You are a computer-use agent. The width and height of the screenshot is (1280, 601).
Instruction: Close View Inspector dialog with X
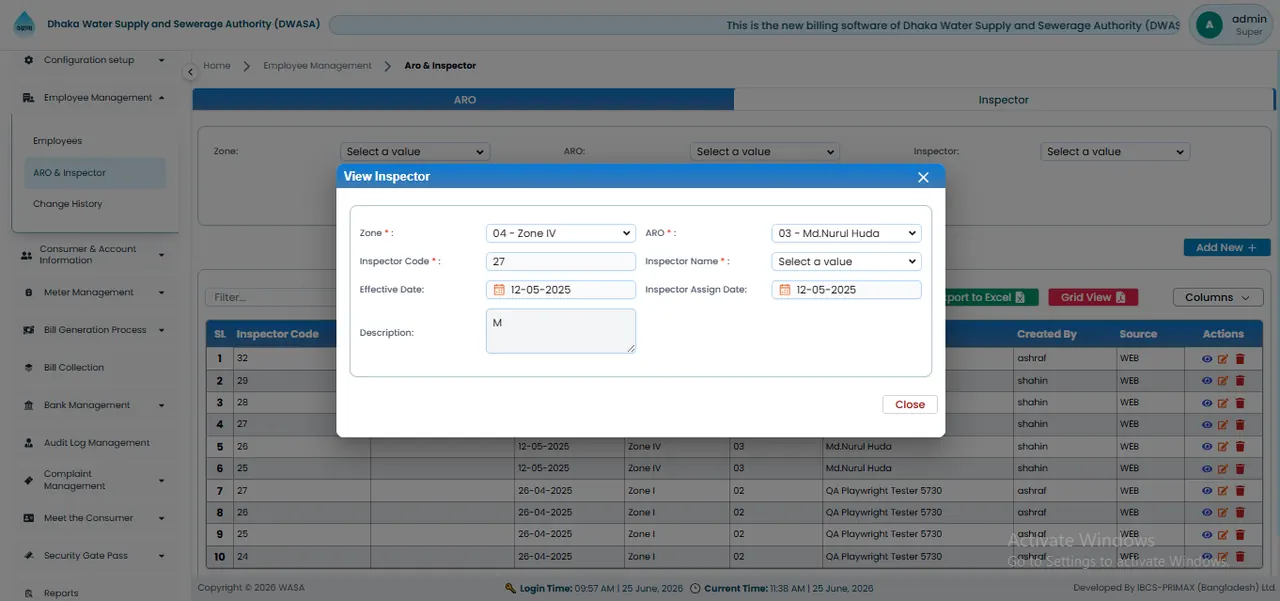tap(923, 177)
